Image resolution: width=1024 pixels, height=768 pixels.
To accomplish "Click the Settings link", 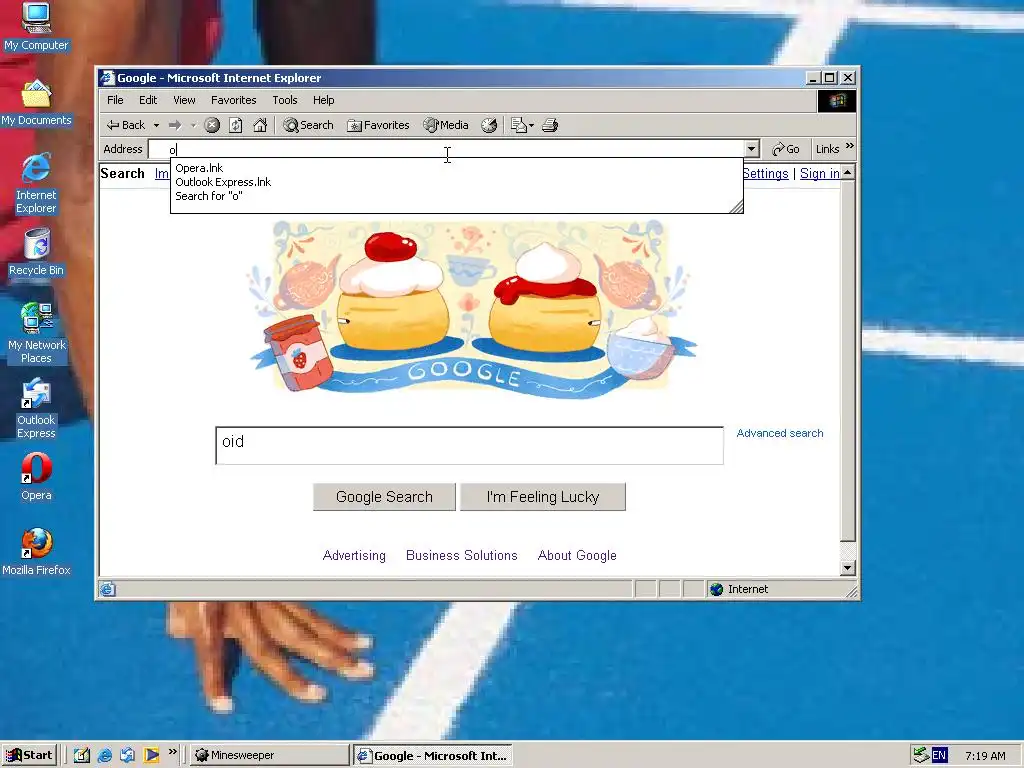I will pyautogui.click(x=766, y=173).
